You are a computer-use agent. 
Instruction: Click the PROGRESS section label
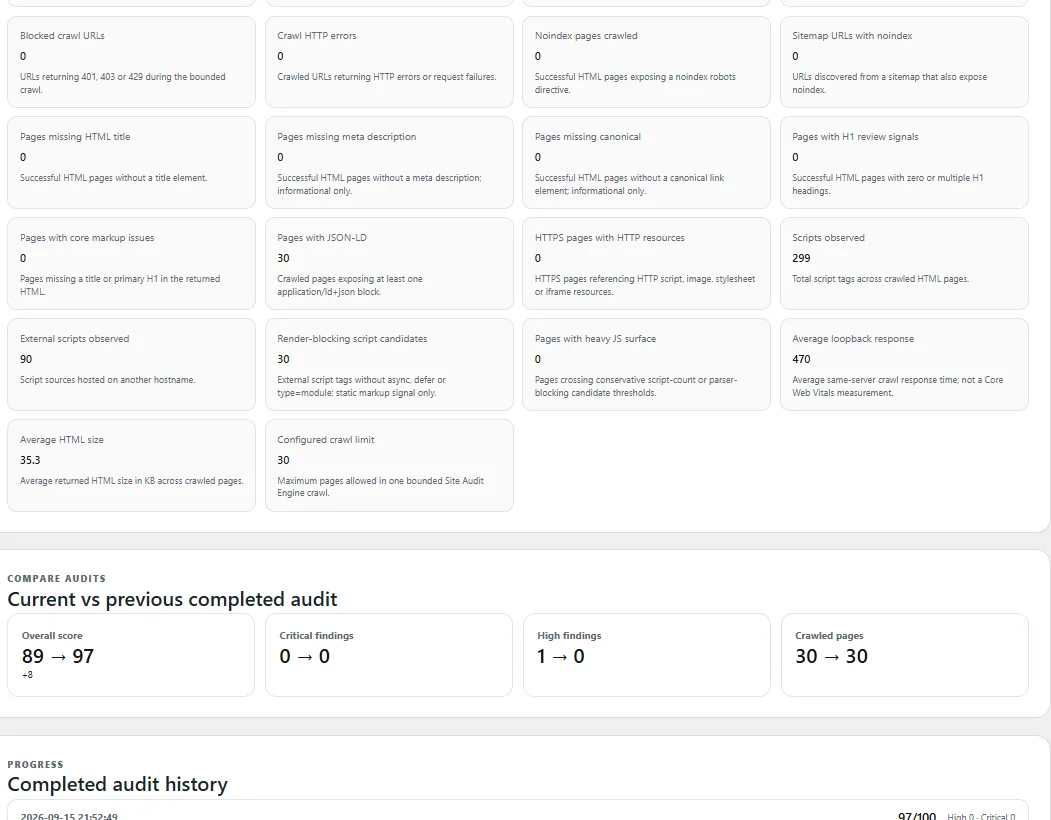coord(35,764)
